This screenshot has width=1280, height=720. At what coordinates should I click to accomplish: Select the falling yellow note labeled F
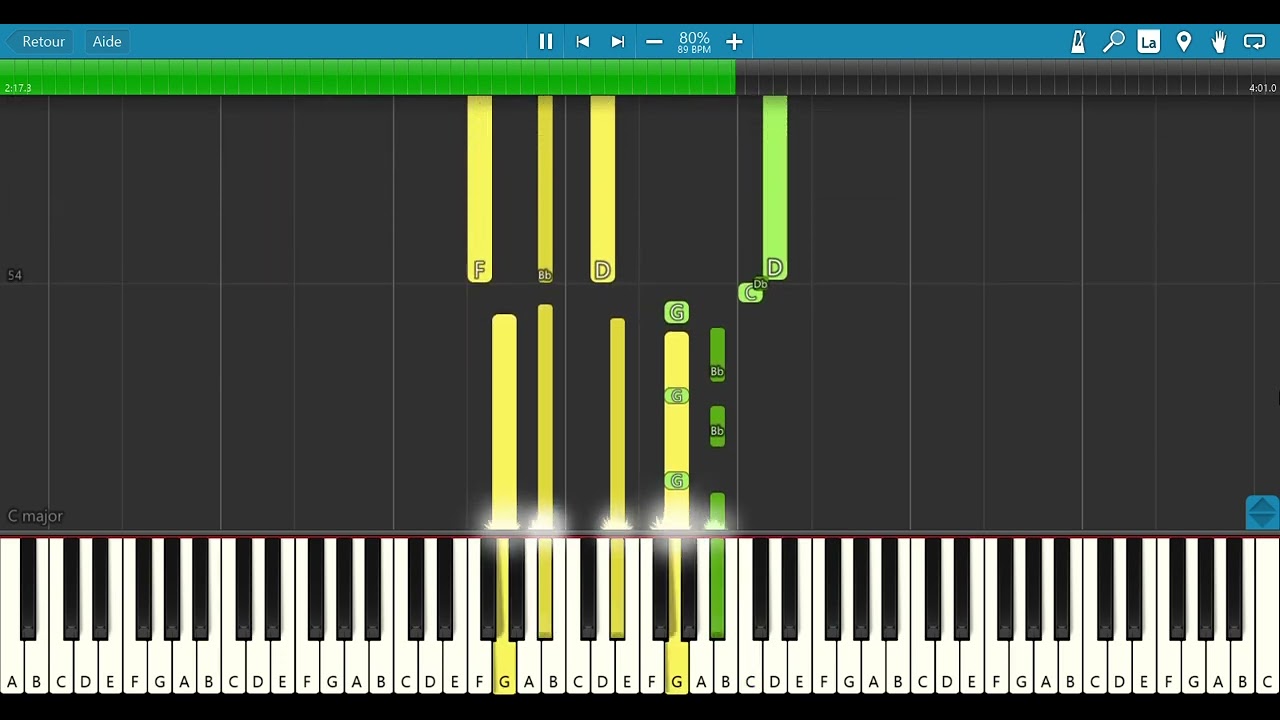[x=479, y=189]
